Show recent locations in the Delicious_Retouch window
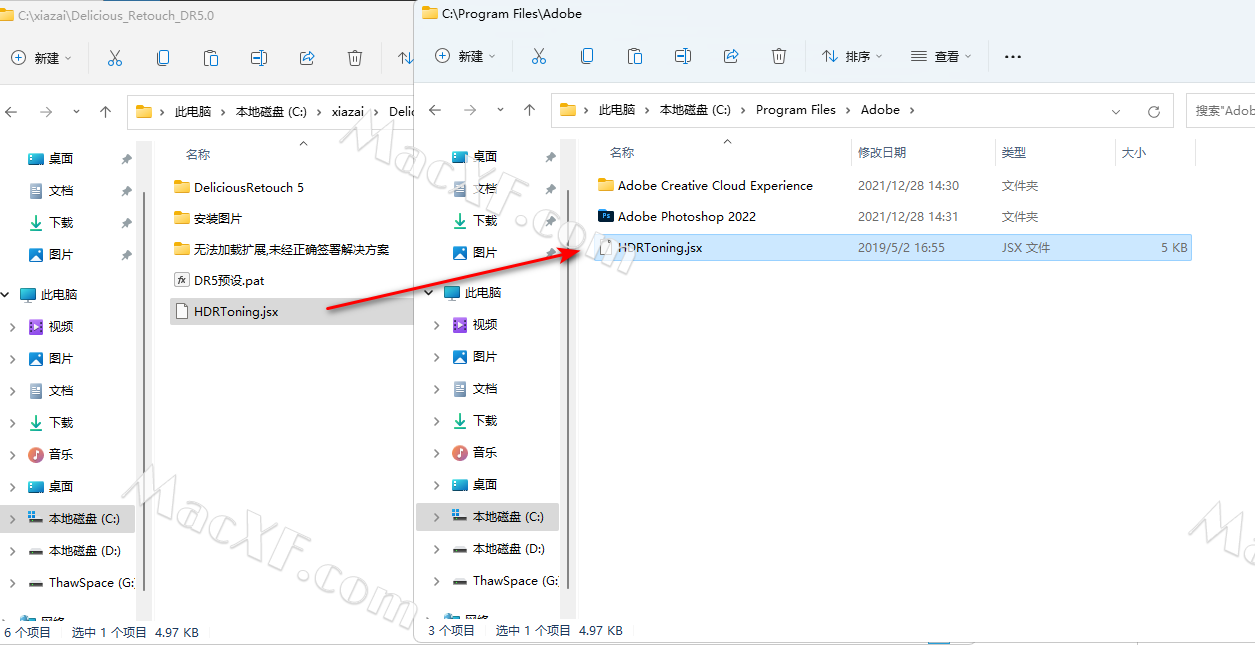 click(x=75, y=112)
